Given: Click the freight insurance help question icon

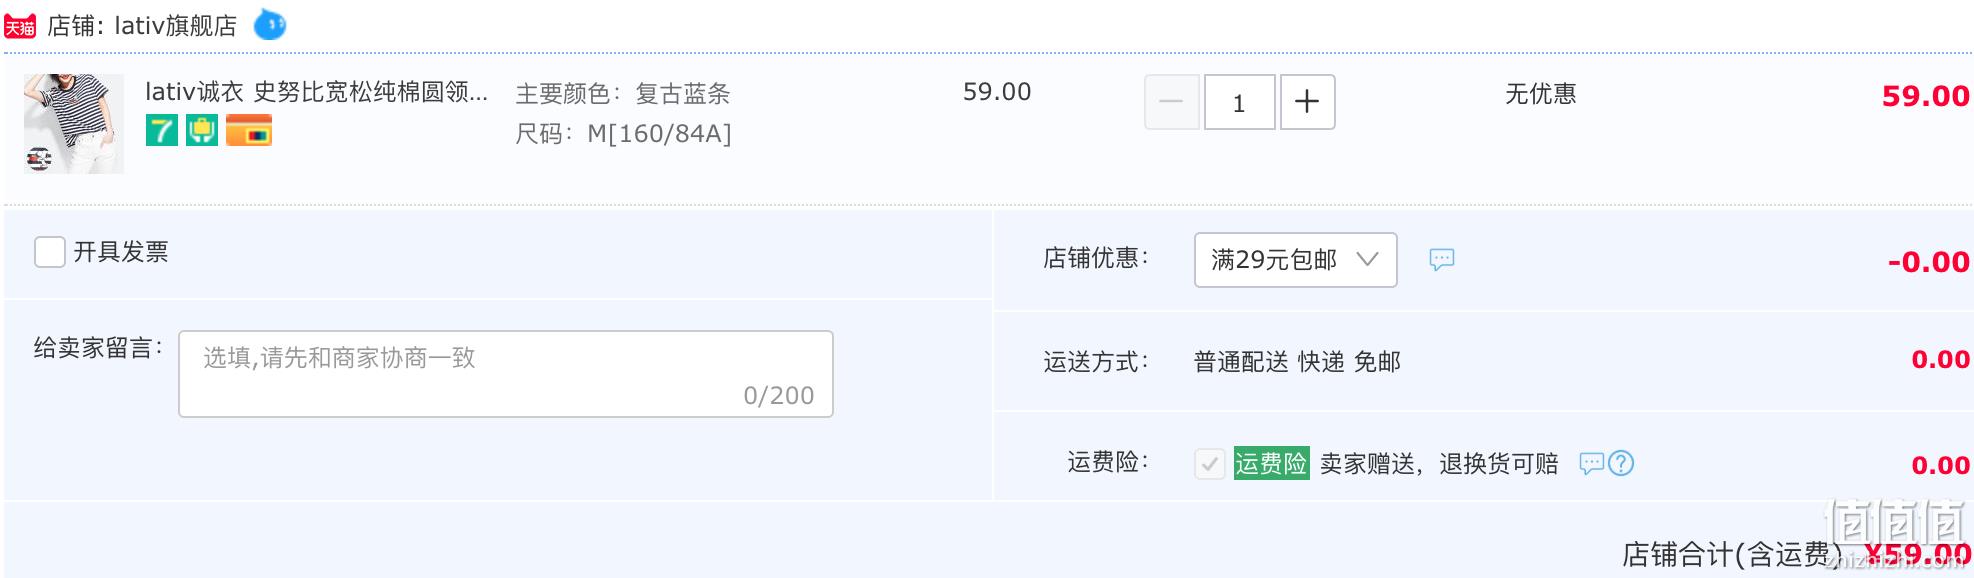Looking at the screenshot, I should click(x=1621, y=463).
